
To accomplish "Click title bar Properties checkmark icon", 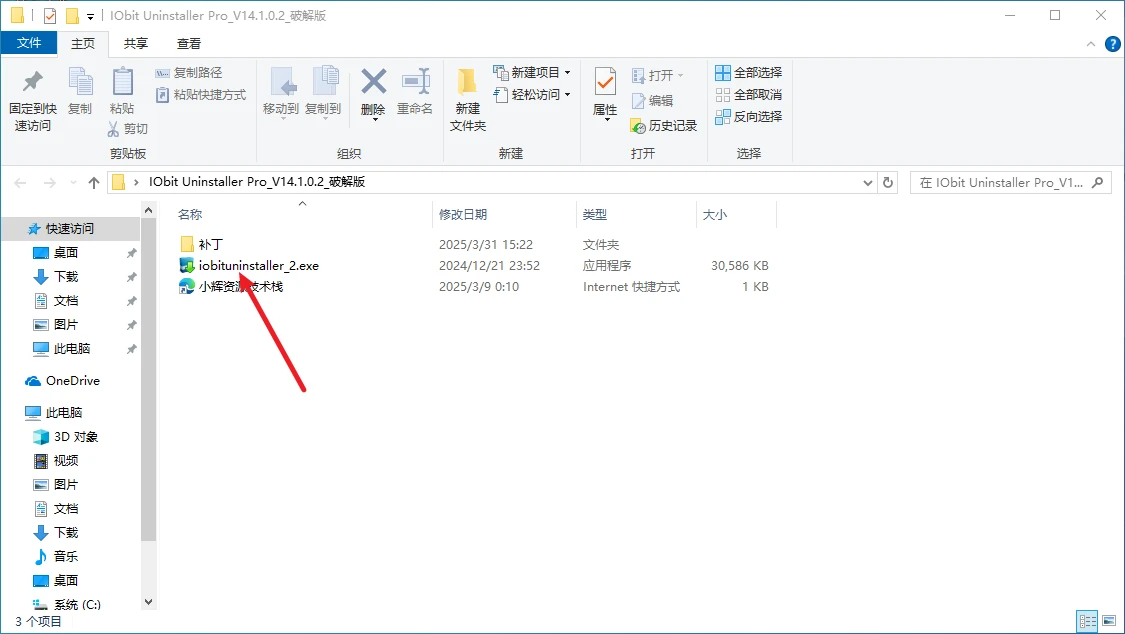I will [x=50, y=16].
